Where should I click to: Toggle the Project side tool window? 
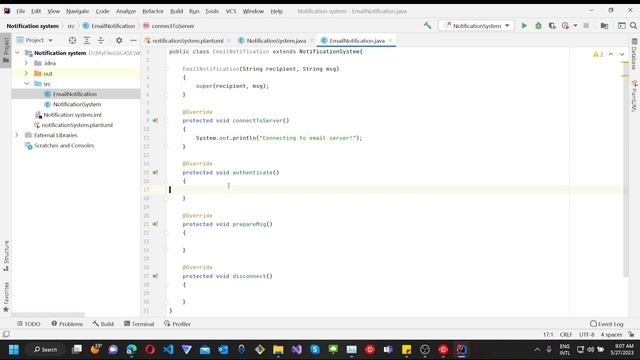click(6, 50)
